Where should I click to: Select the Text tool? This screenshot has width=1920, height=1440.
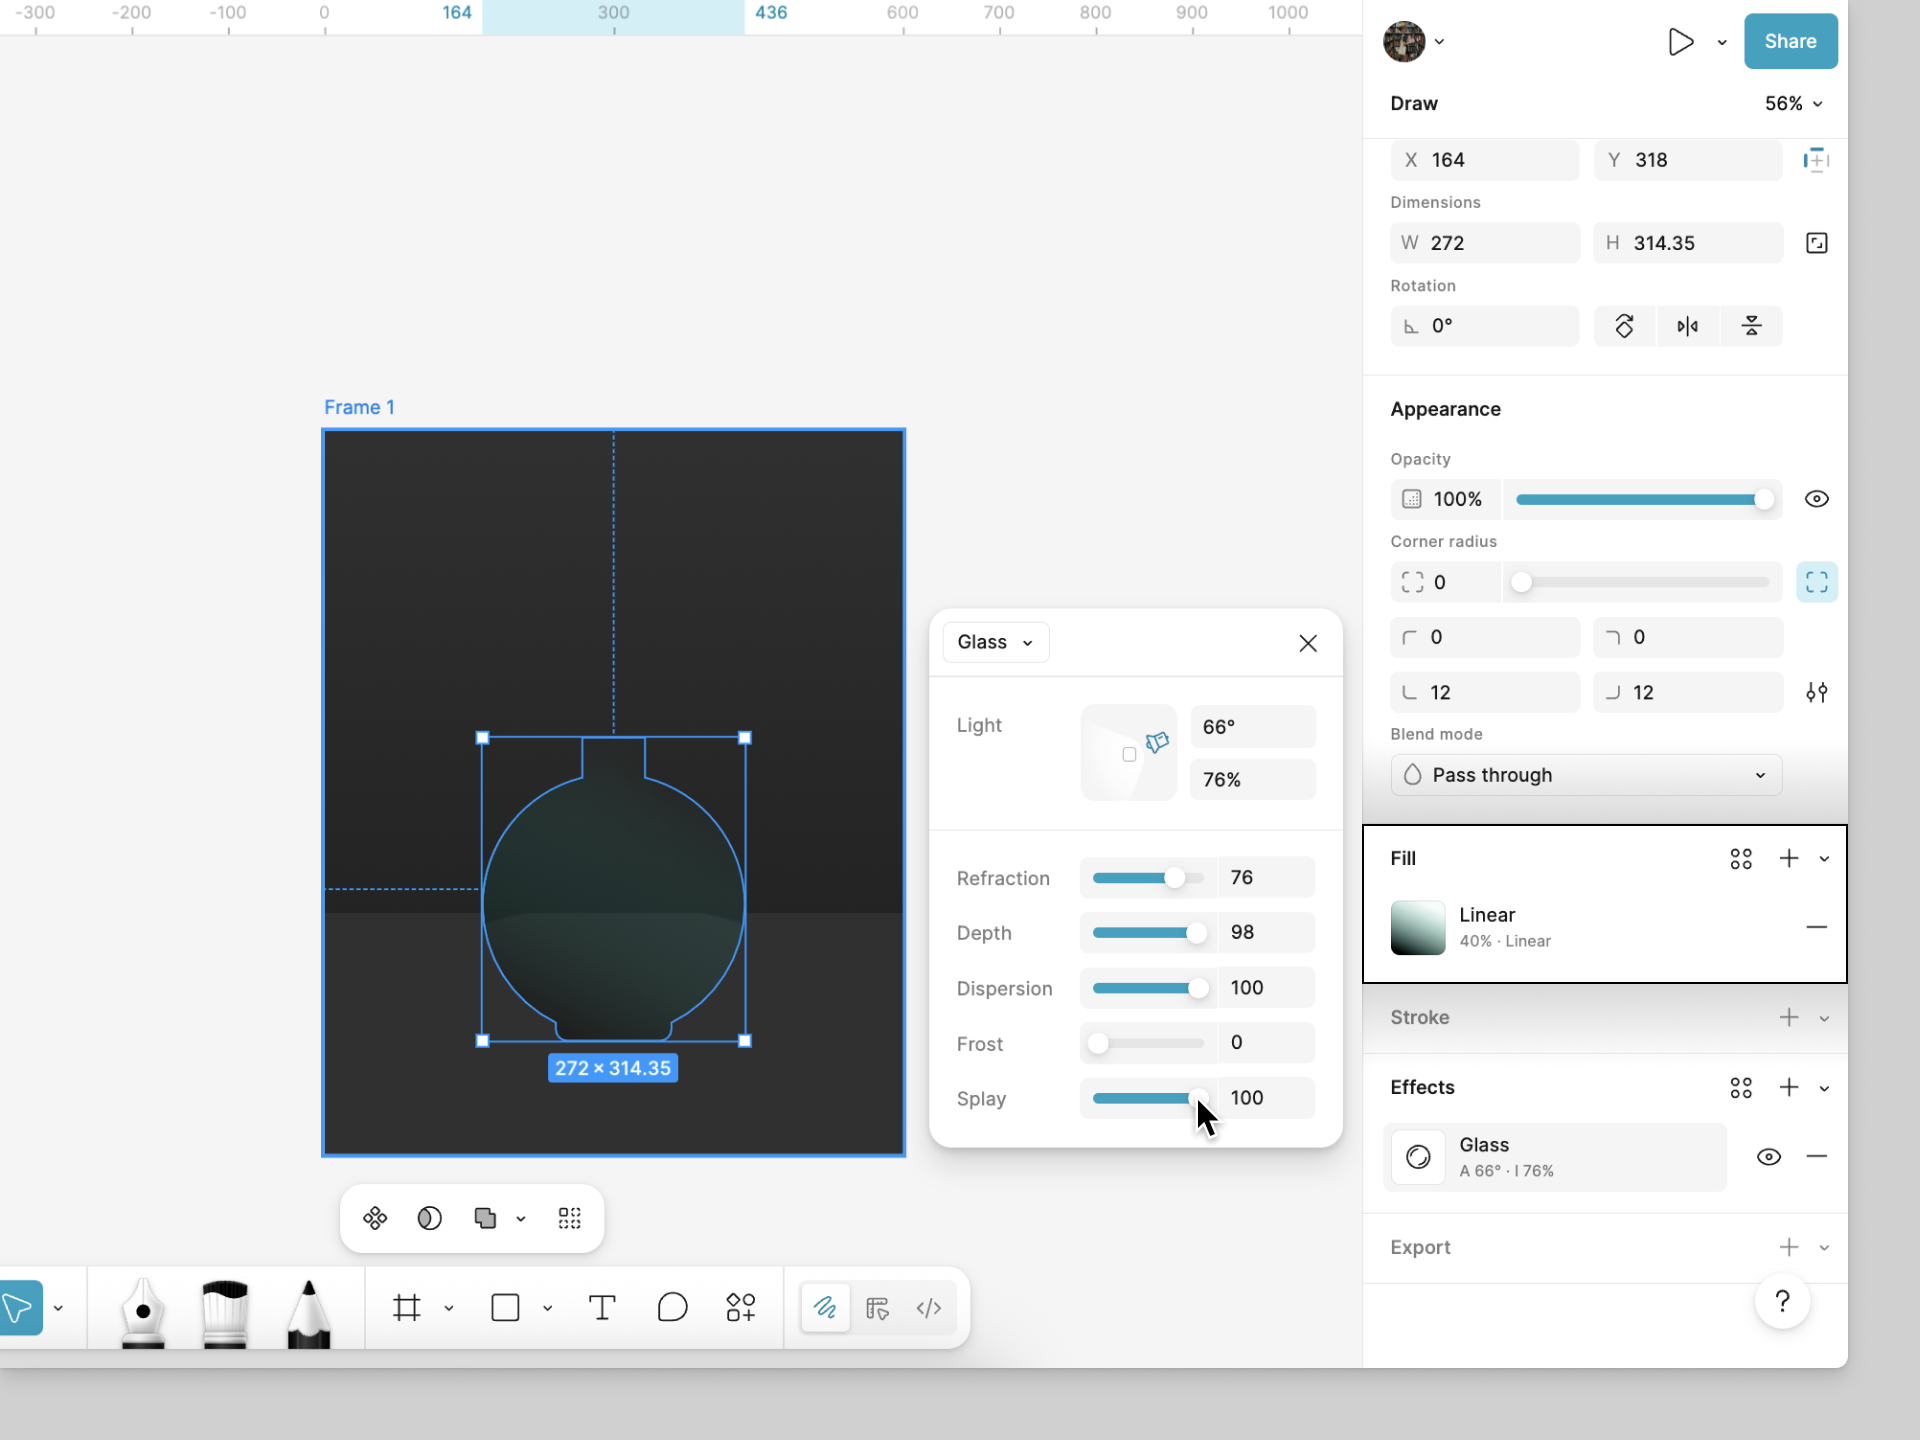[602, 1308]
